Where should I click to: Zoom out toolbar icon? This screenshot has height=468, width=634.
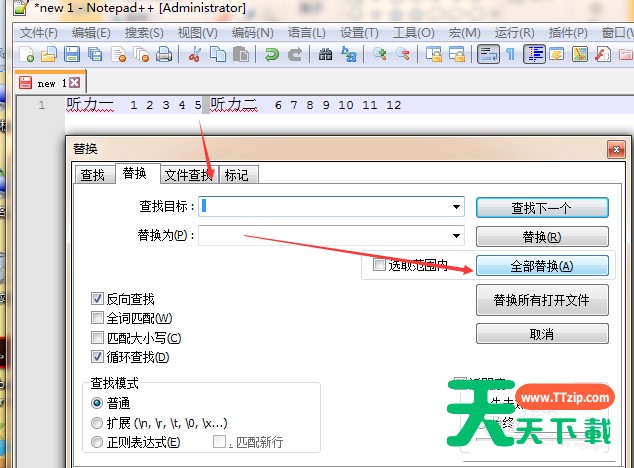tap(403, 54)
